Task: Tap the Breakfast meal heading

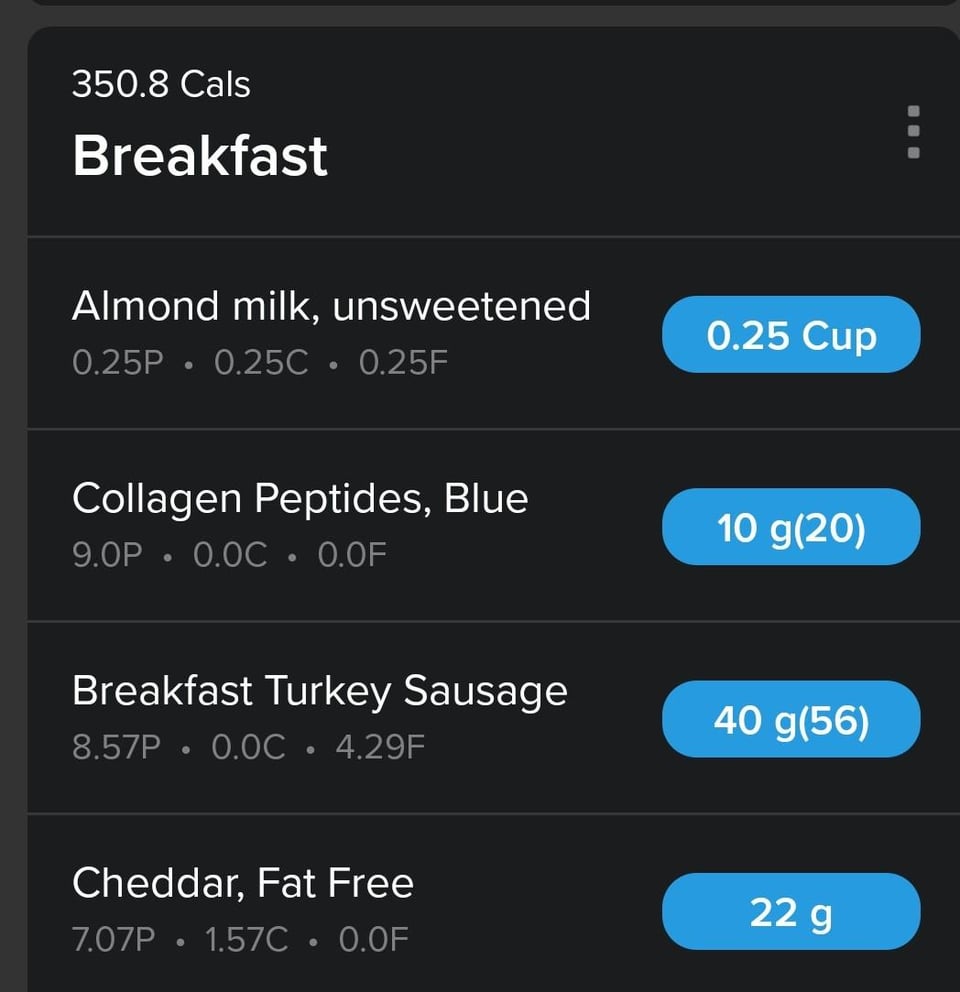Action: pyautogui.click(x=200, y=156)
